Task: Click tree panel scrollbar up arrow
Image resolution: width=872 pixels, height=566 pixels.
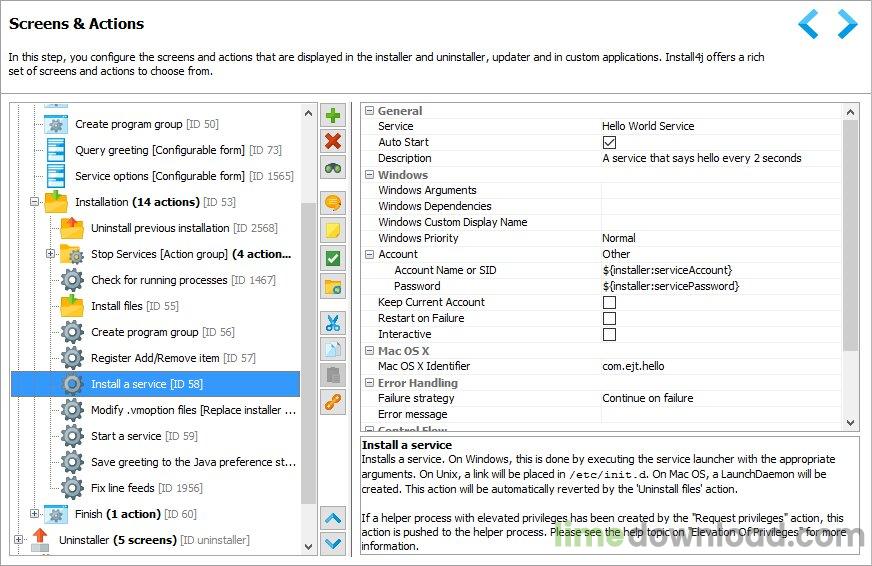Action: point(309,113)
